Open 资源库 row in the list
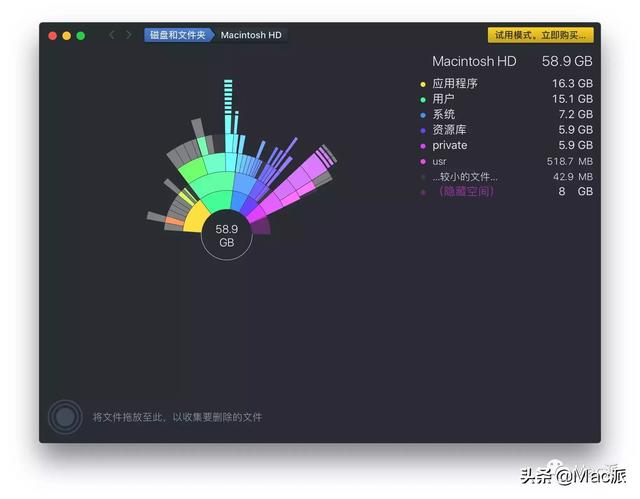 pos(506,130)
